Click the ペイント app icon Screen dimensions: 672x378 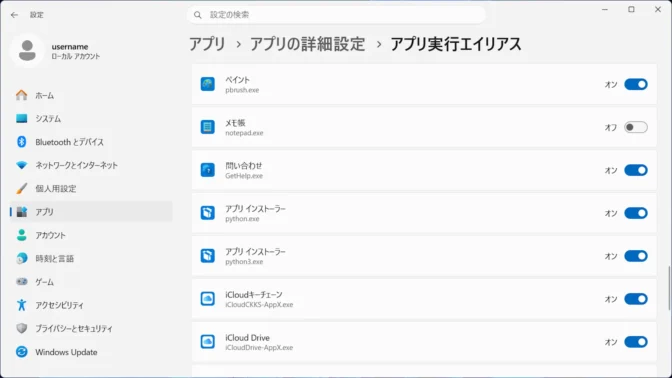coord(207,84)
